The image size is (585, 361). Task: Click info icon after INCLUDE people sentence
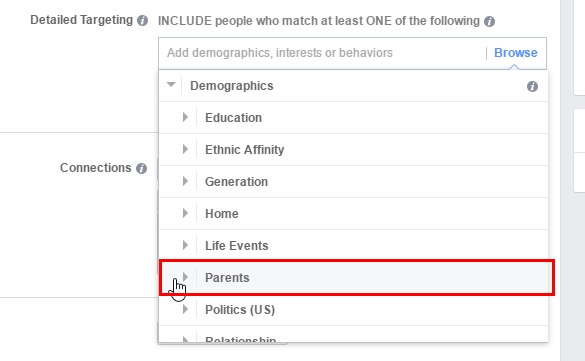[x=489, y=22]
